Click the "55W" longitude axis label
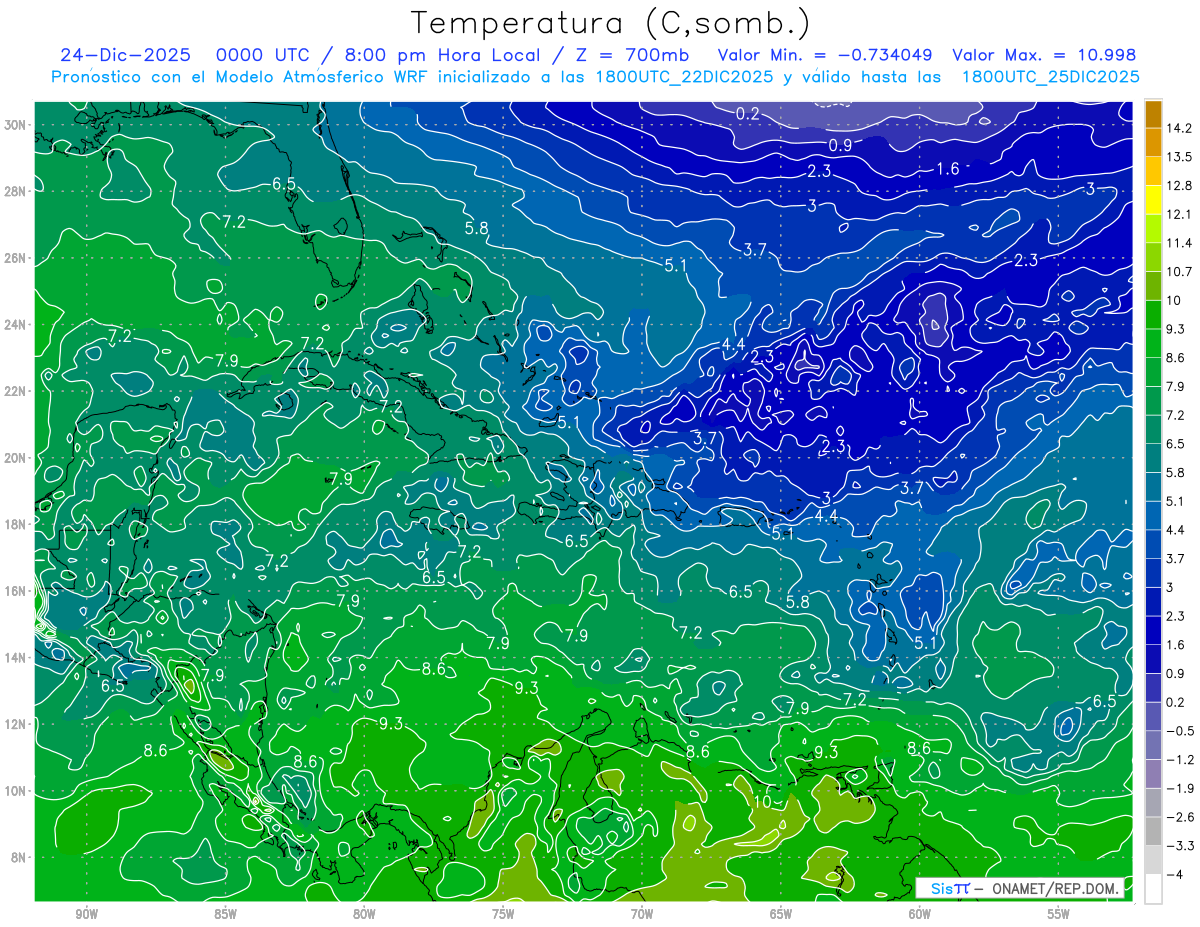The image size is (1200, 927). [x=1059, y=913]
